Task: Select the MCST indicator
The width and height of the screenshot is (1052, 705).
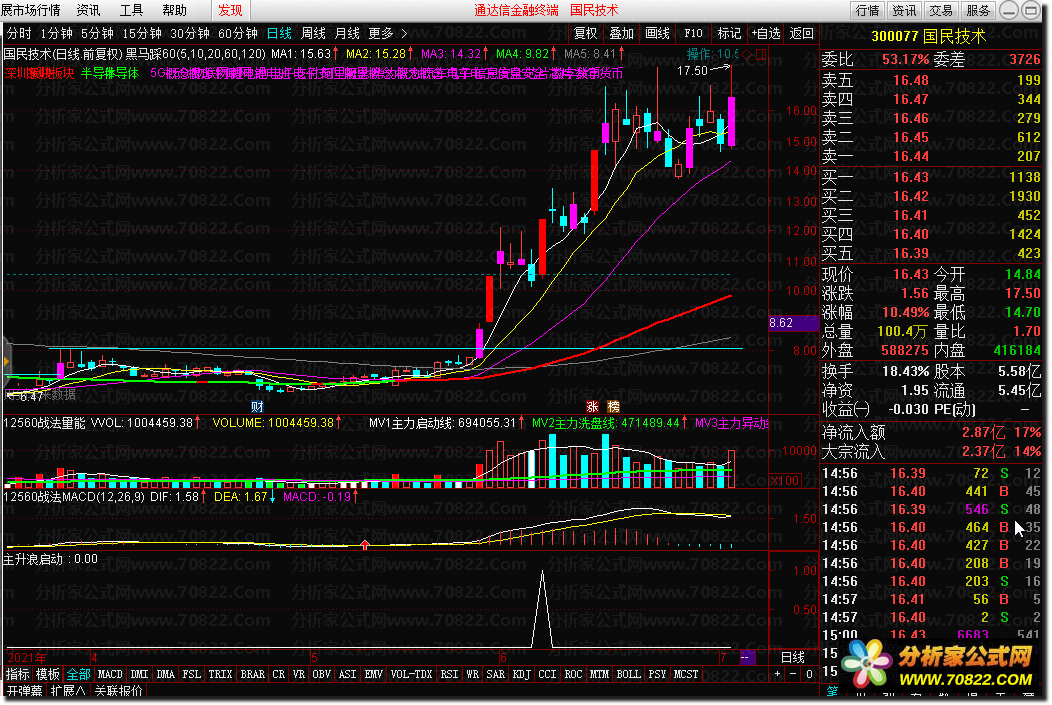Action: point(686,674)
